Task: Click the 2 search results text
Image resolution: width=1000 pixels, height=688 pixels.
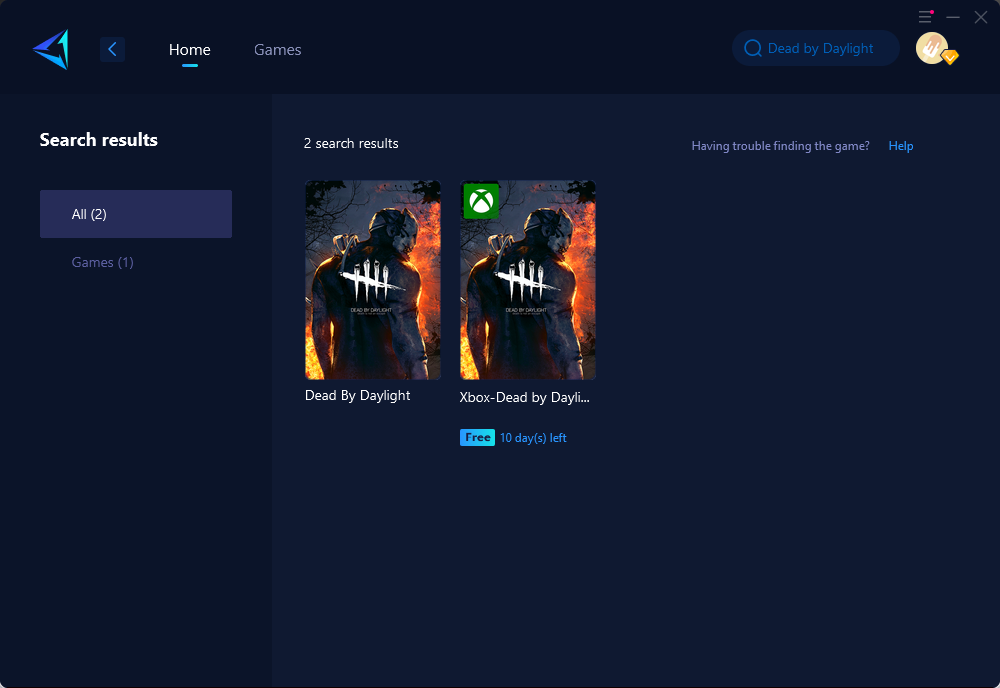Action: [351, 143]
